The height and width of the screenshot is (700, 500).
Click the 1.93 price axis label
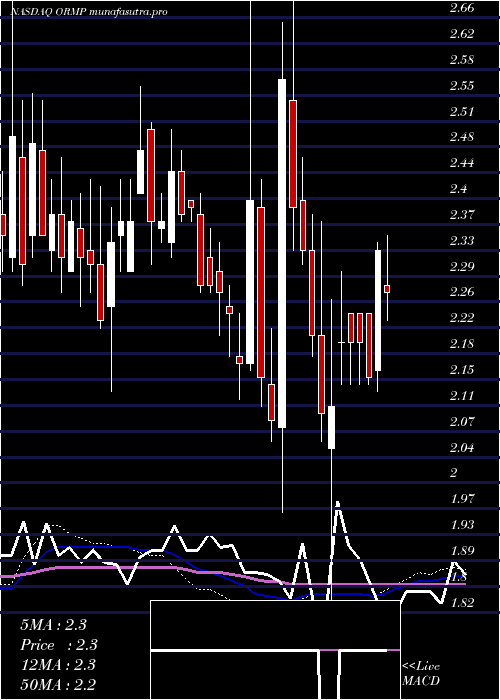(x=462, y=525)
